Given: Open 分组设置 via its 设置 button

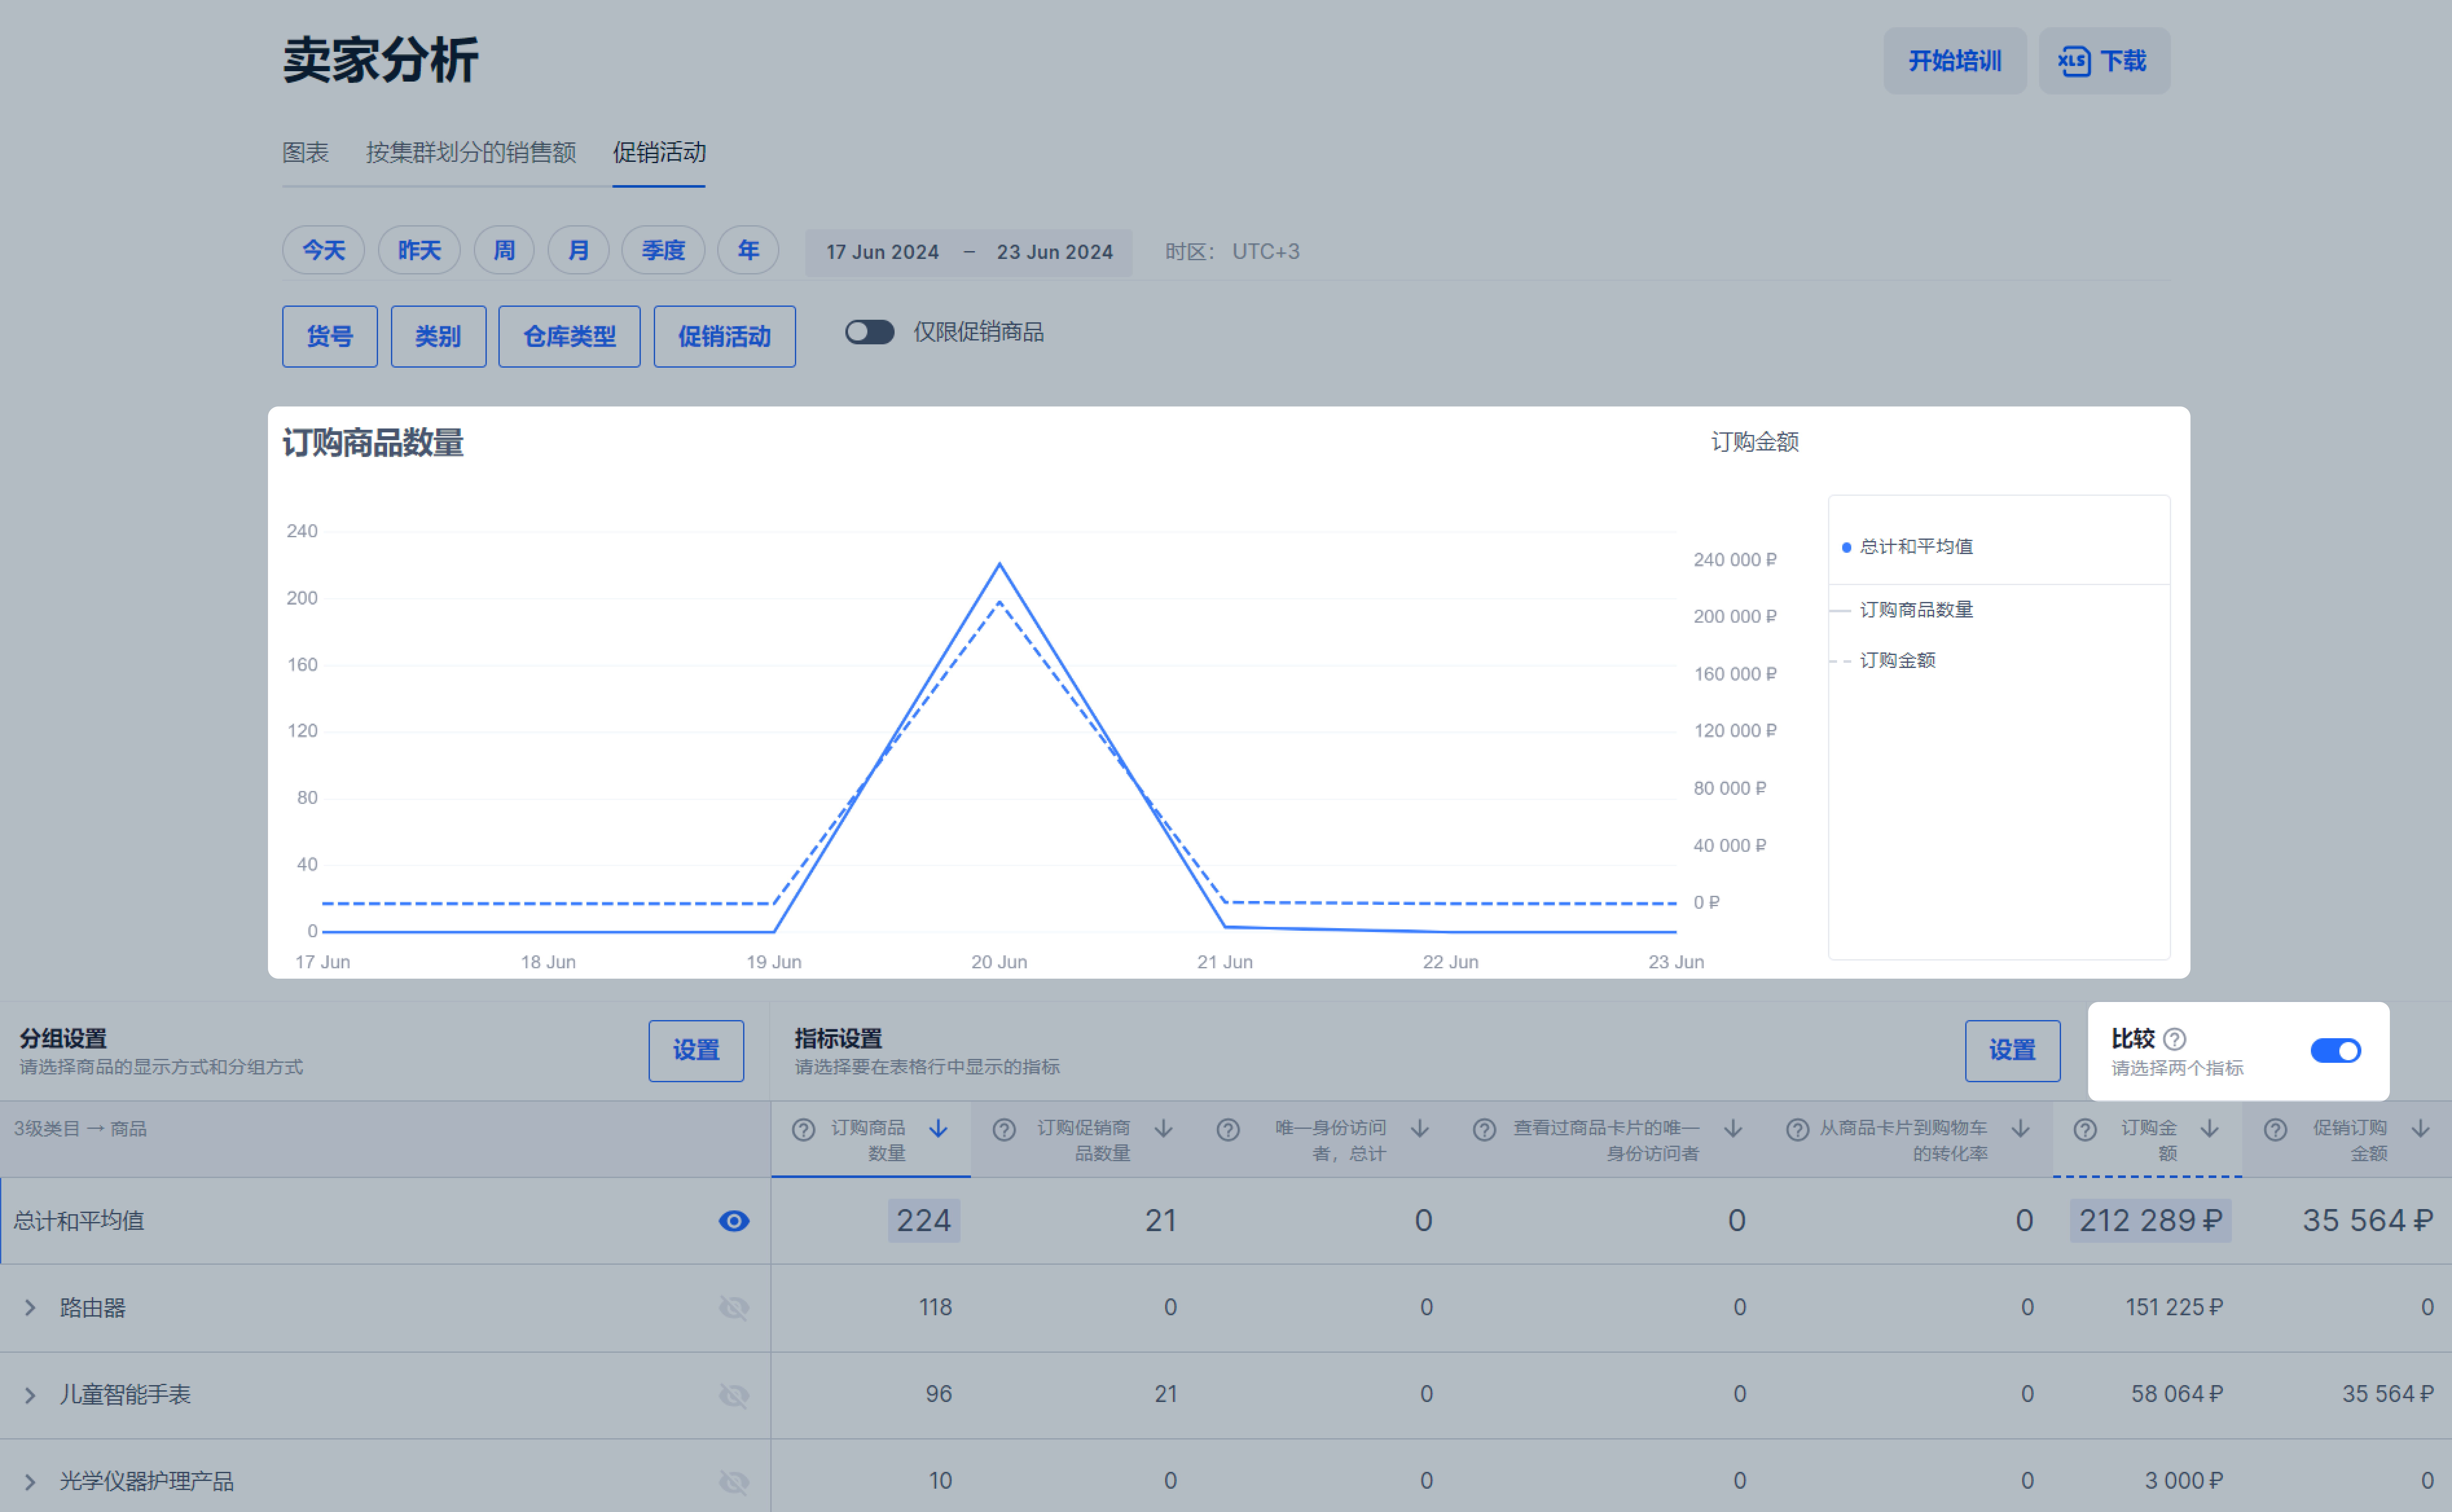Looking at the screenshot, I should tap(696, 1051).
